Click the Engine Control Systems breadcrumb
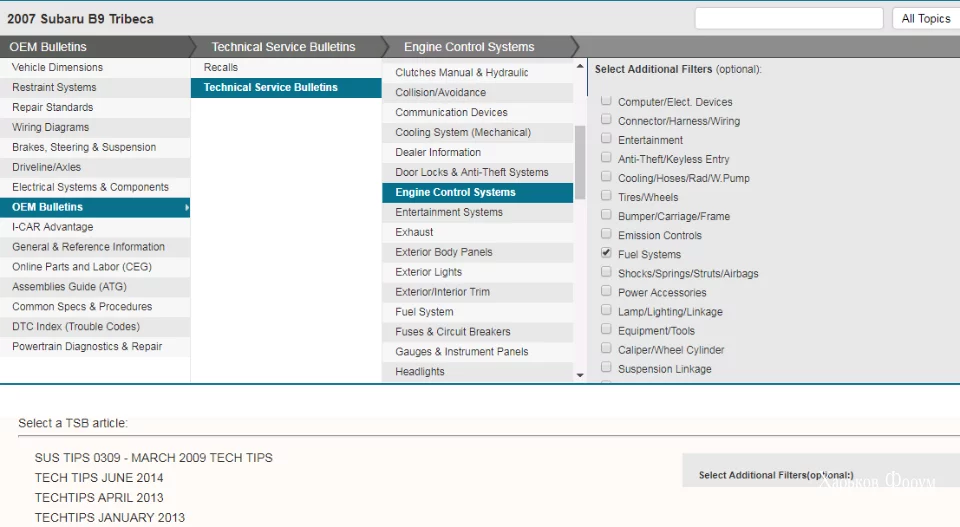 tap(469, 47)
